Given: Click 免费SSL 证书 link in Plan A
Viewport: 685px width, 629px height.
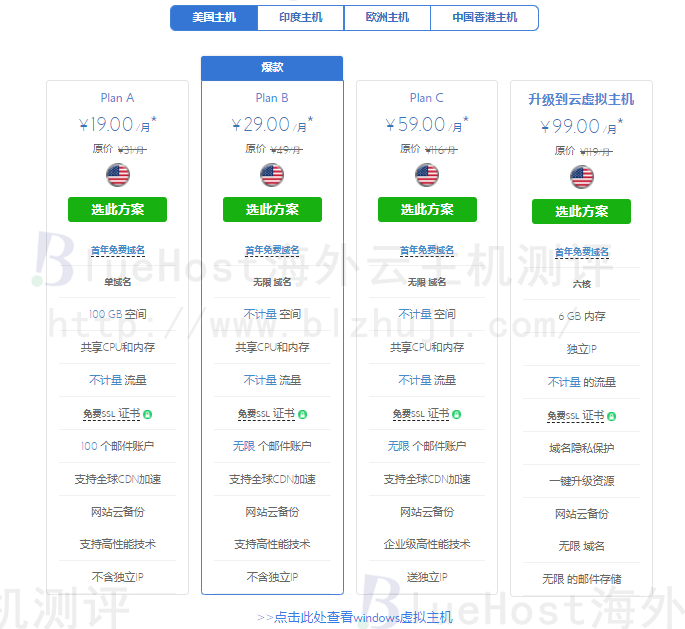Looking at the screenshot, I should pyautogui.click(x=112, y=414).
